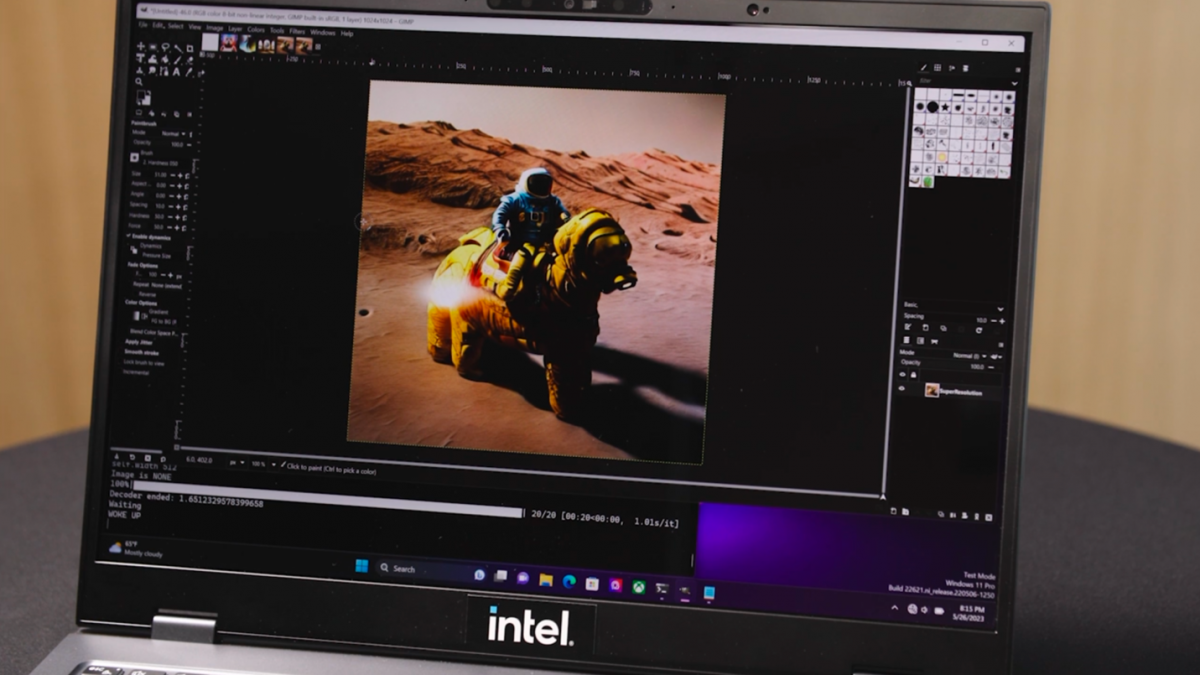Hide the SuperResolution layer via eye icon

tap(902, 388)
